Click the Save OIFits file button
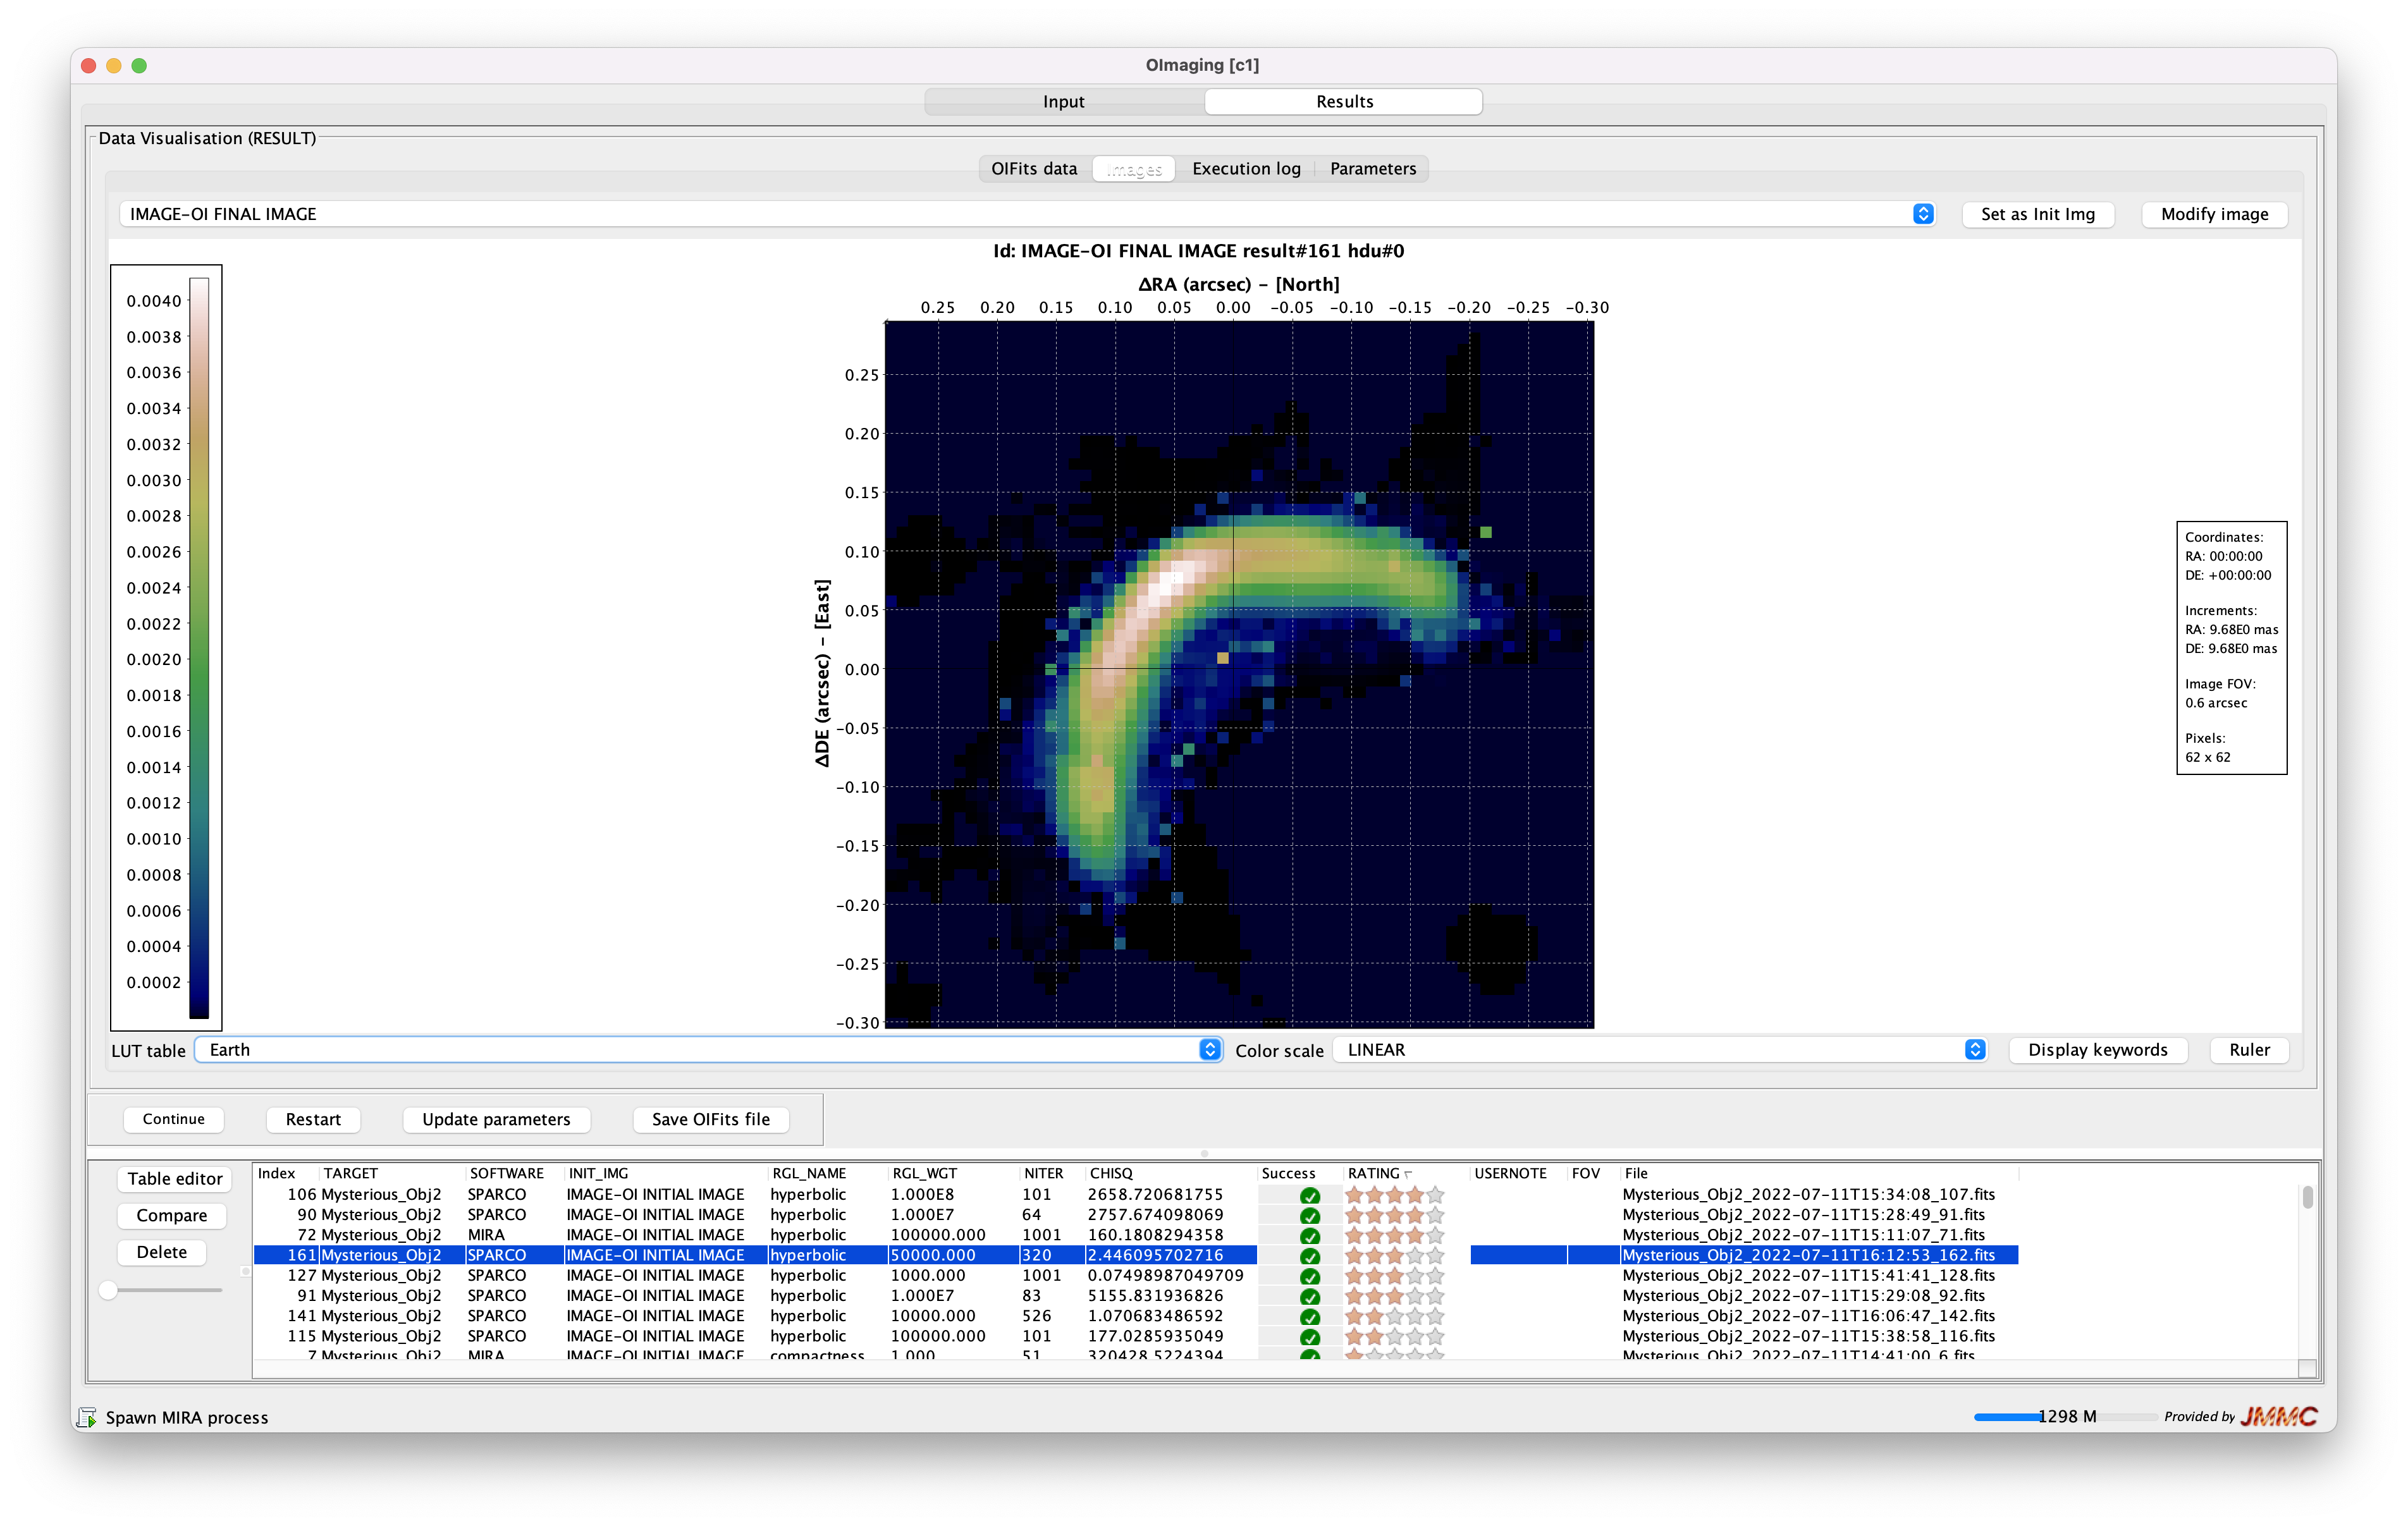2408x1526 pixels. (x=710, y=1119)
